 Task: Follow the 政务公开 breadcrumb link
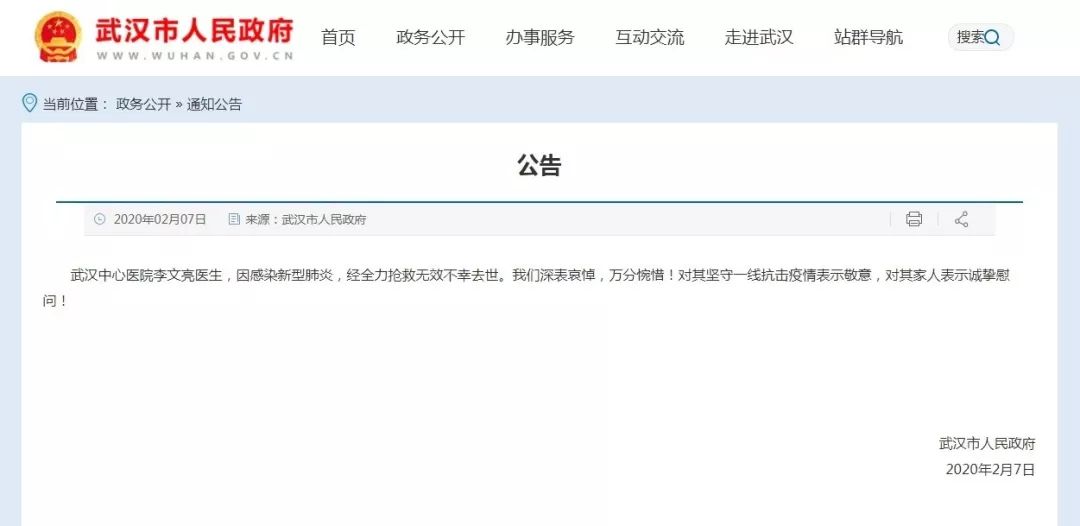pos(143,104)
